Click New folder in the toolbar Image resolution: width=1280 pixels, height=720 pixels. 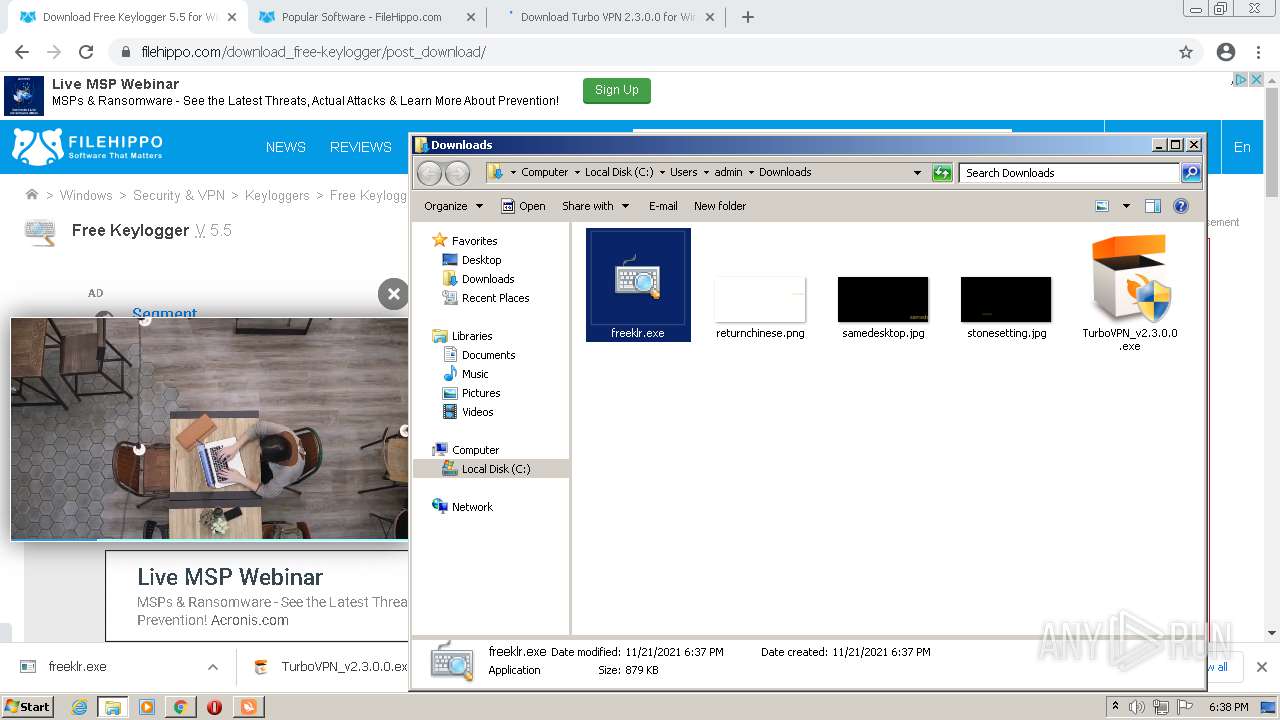720,206
